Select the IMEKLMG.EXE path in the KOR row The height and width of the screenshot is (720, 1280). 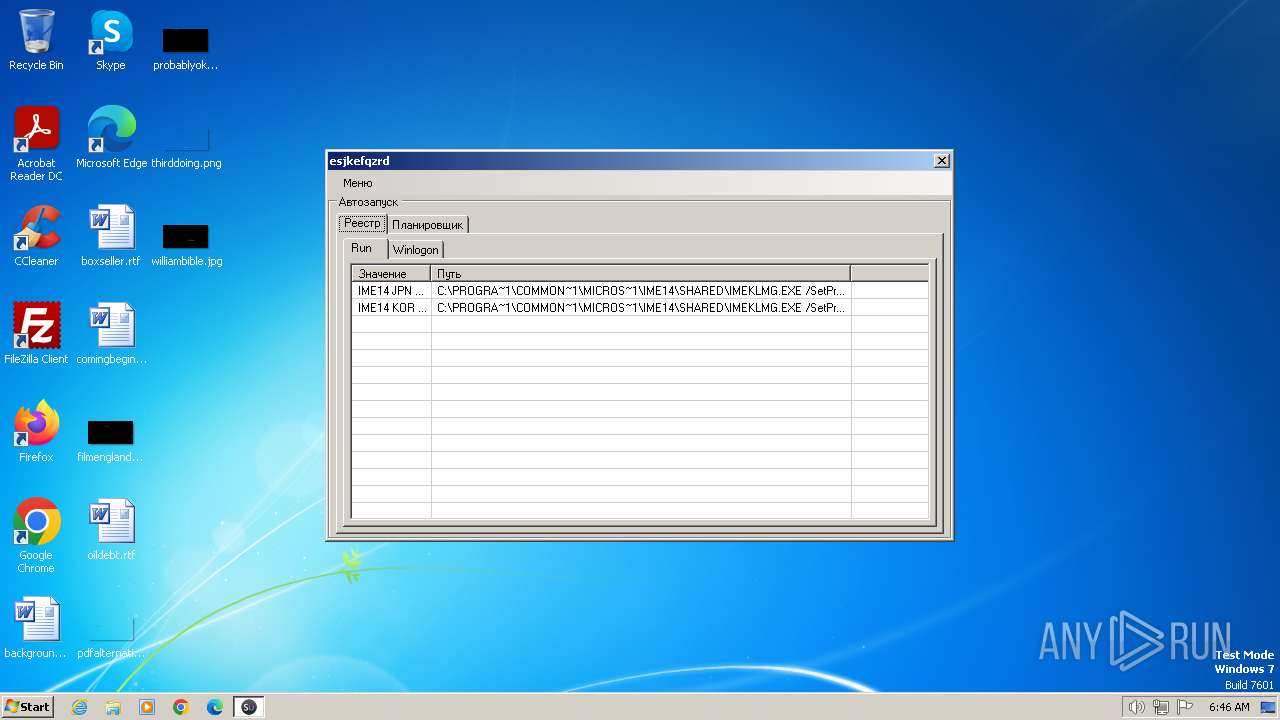(641, 308)
